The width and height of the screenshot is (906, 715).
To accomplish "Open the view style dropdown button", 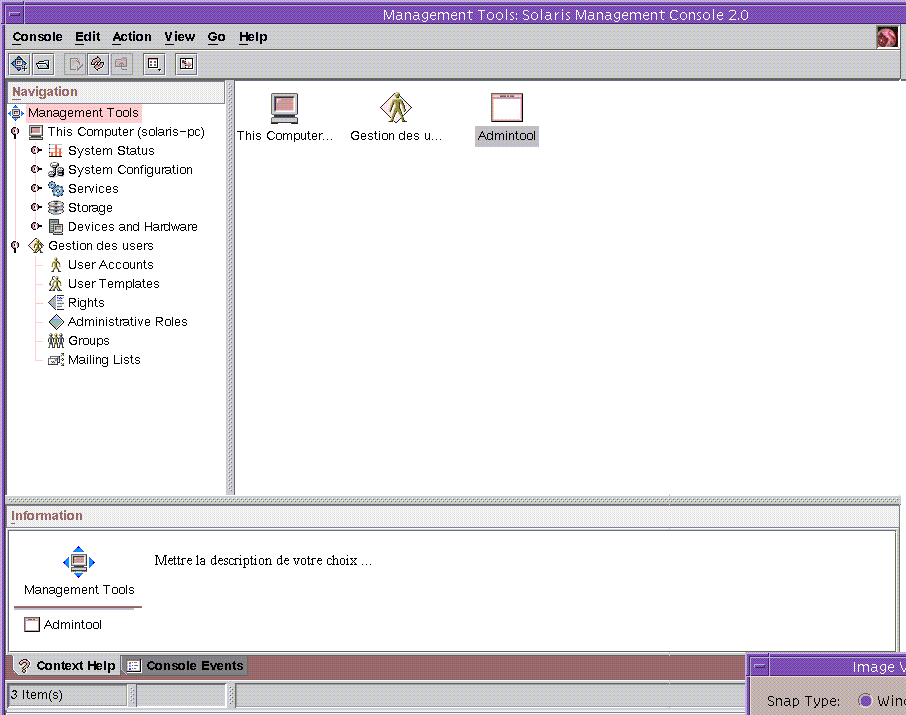I will point(154,64).
